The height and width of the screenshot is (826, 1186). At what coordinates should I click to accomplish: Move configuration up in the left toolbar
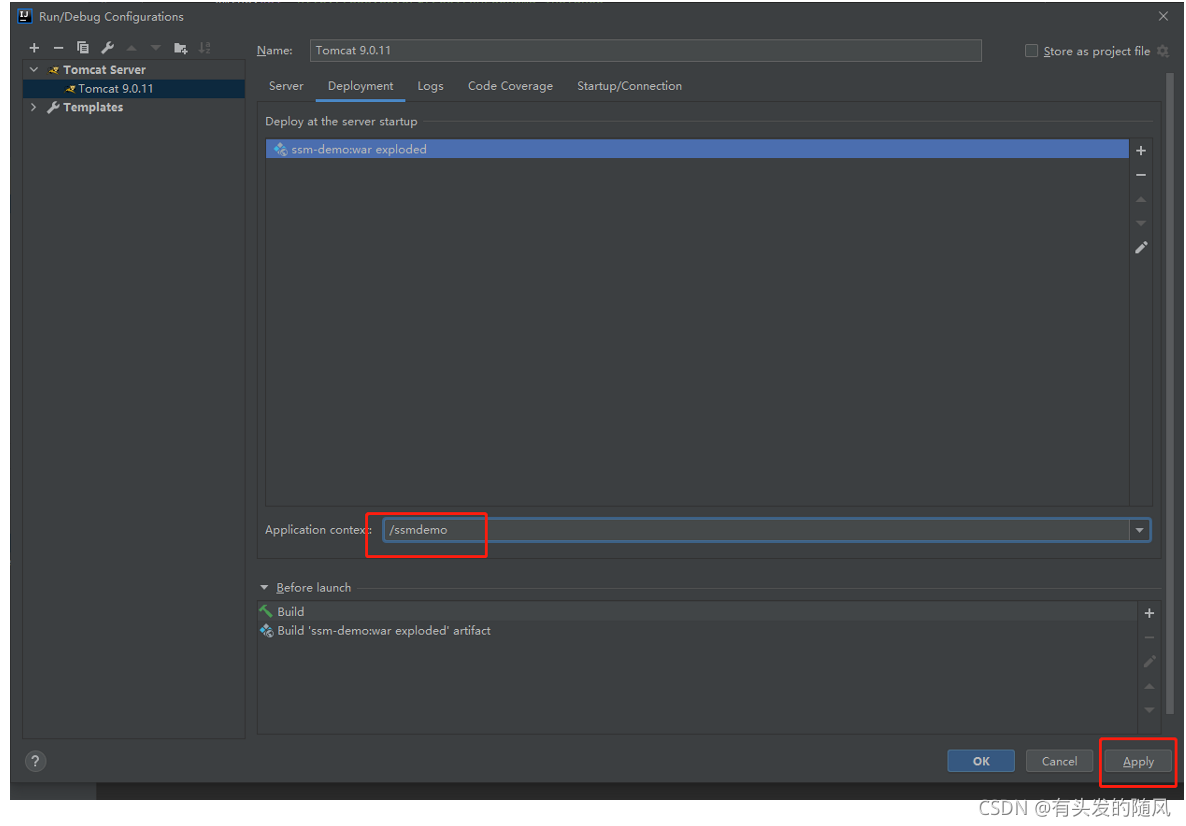(x=132, y=48)
